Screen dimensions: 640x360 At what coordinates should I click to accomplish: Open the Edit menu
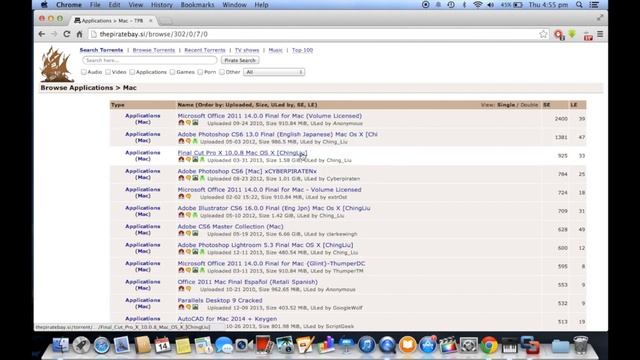(114, 5)
